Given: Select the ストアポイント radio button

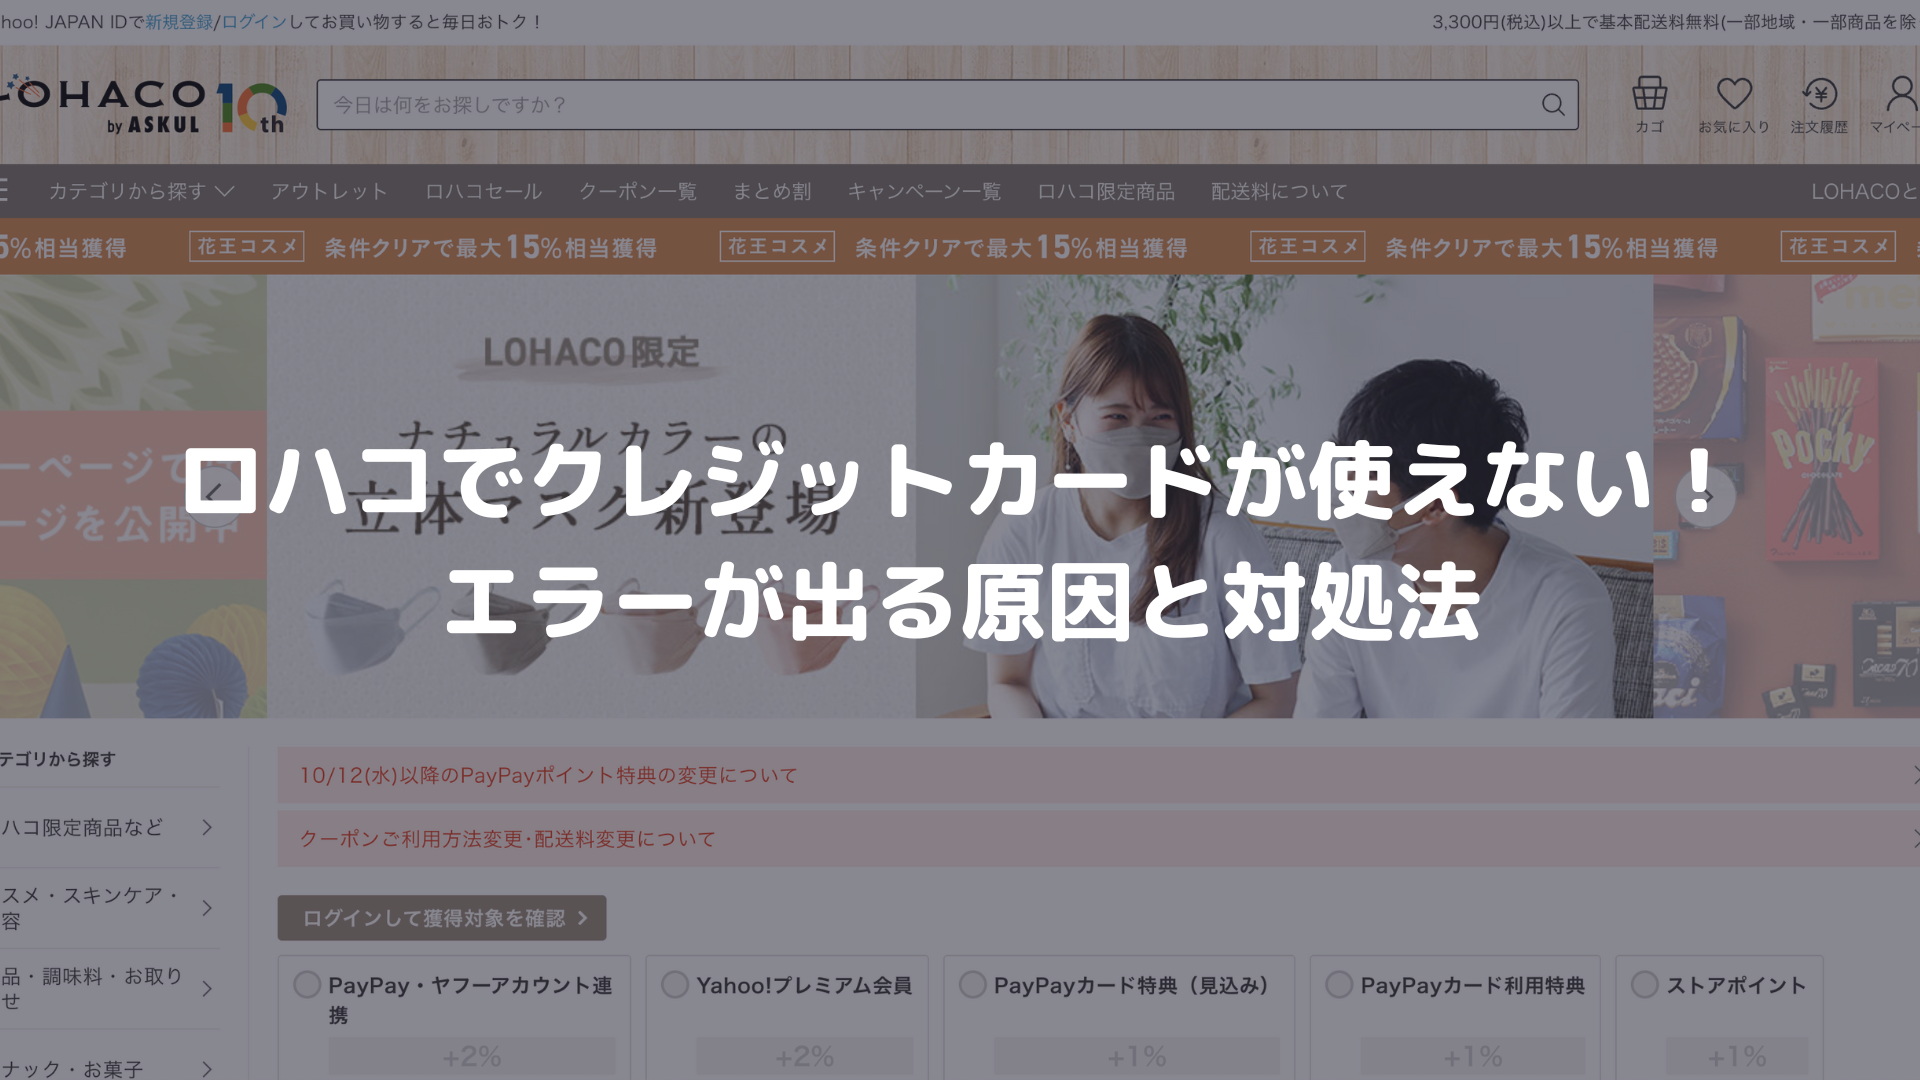Looking at the screenshot, I should click(x=1644, y=985).
